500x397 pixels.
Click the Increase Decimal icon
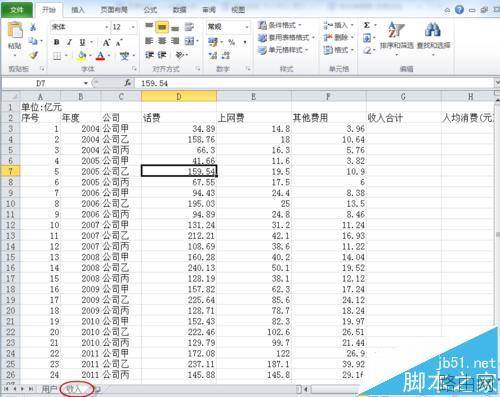[213, 55]
